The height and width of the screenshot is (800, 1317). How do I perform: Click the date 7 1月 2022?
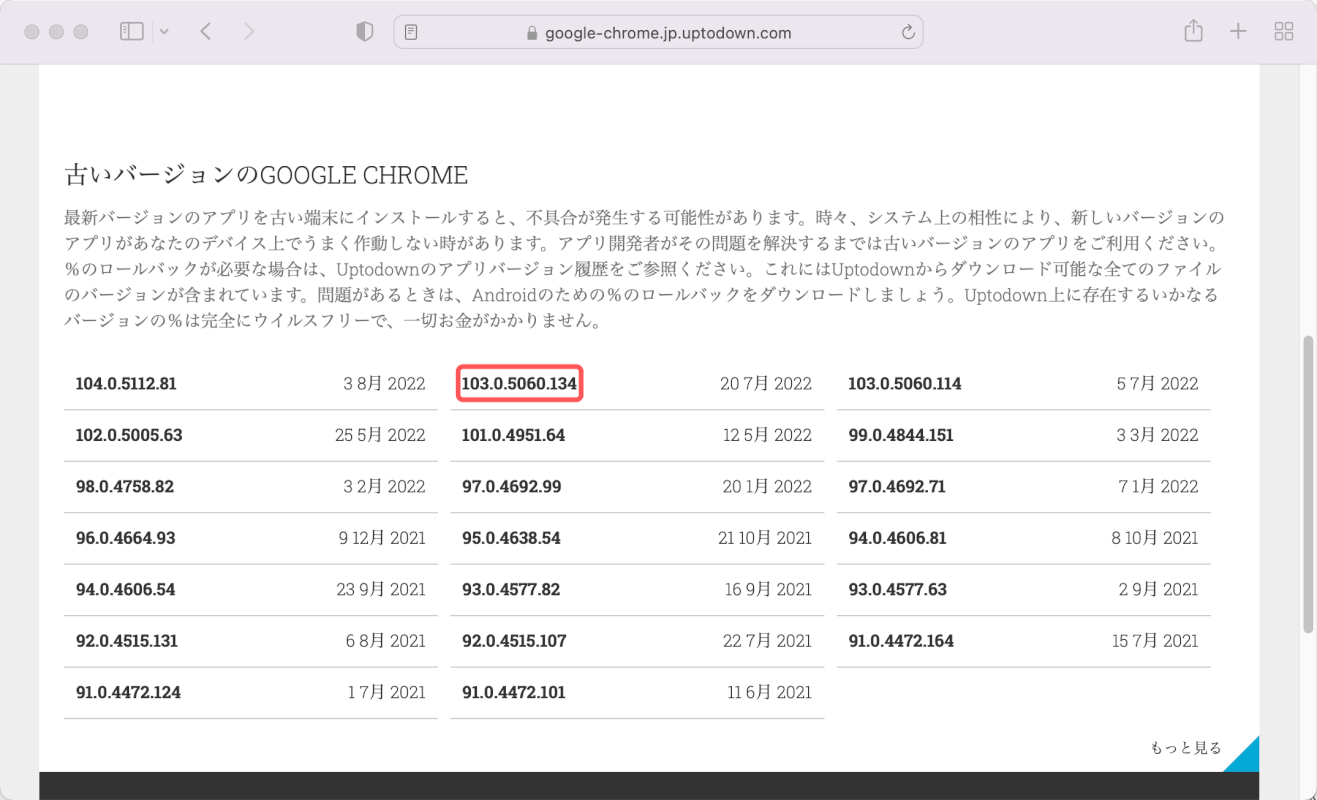pos(1158,487)
